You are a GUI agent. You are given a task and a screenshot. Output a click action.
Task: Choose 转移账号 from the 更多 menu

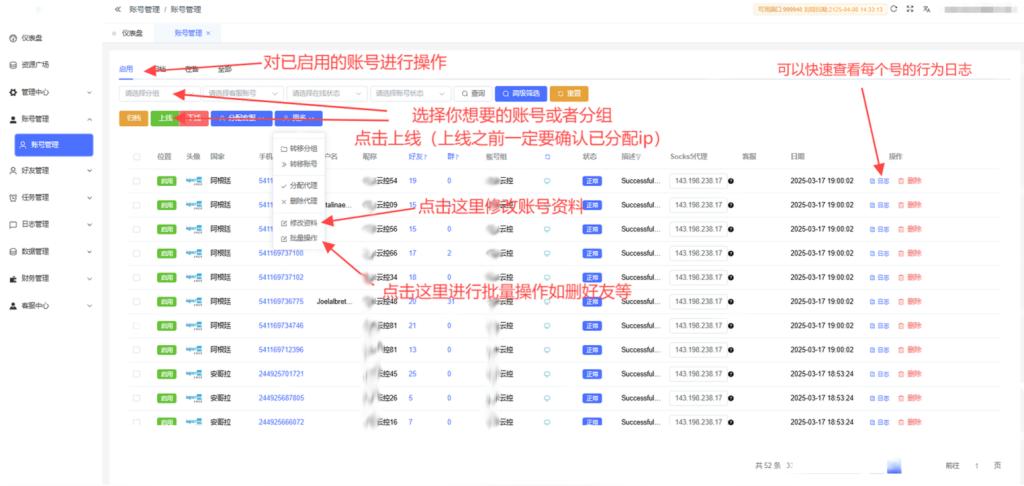[x=298, y=164]
